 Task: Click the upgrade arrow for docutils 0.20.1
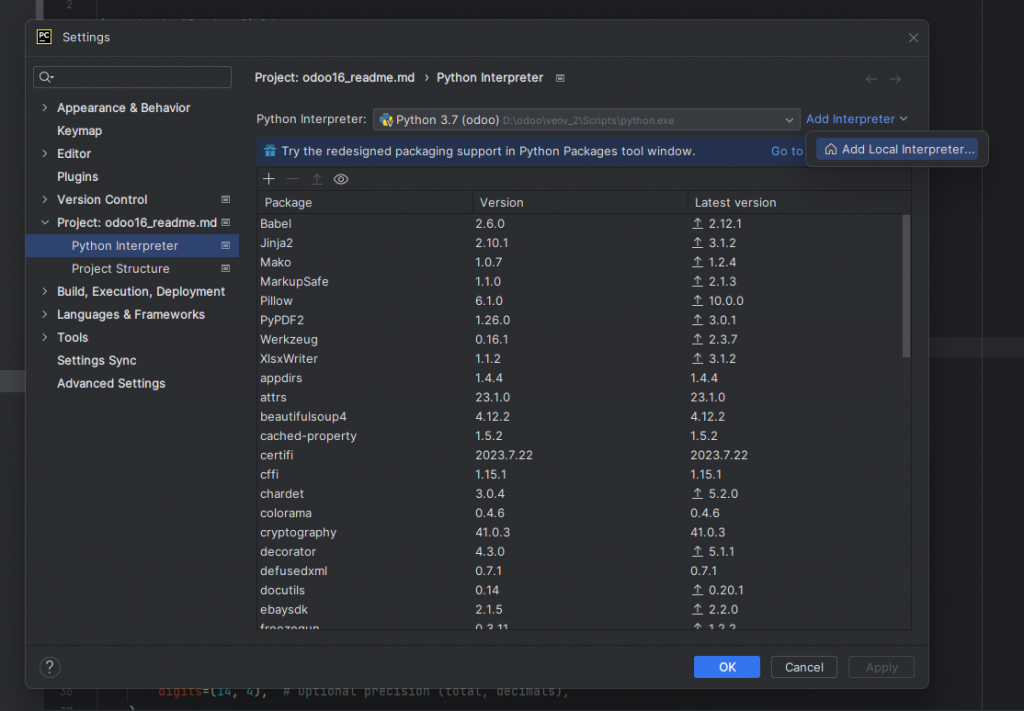point(697,590)
